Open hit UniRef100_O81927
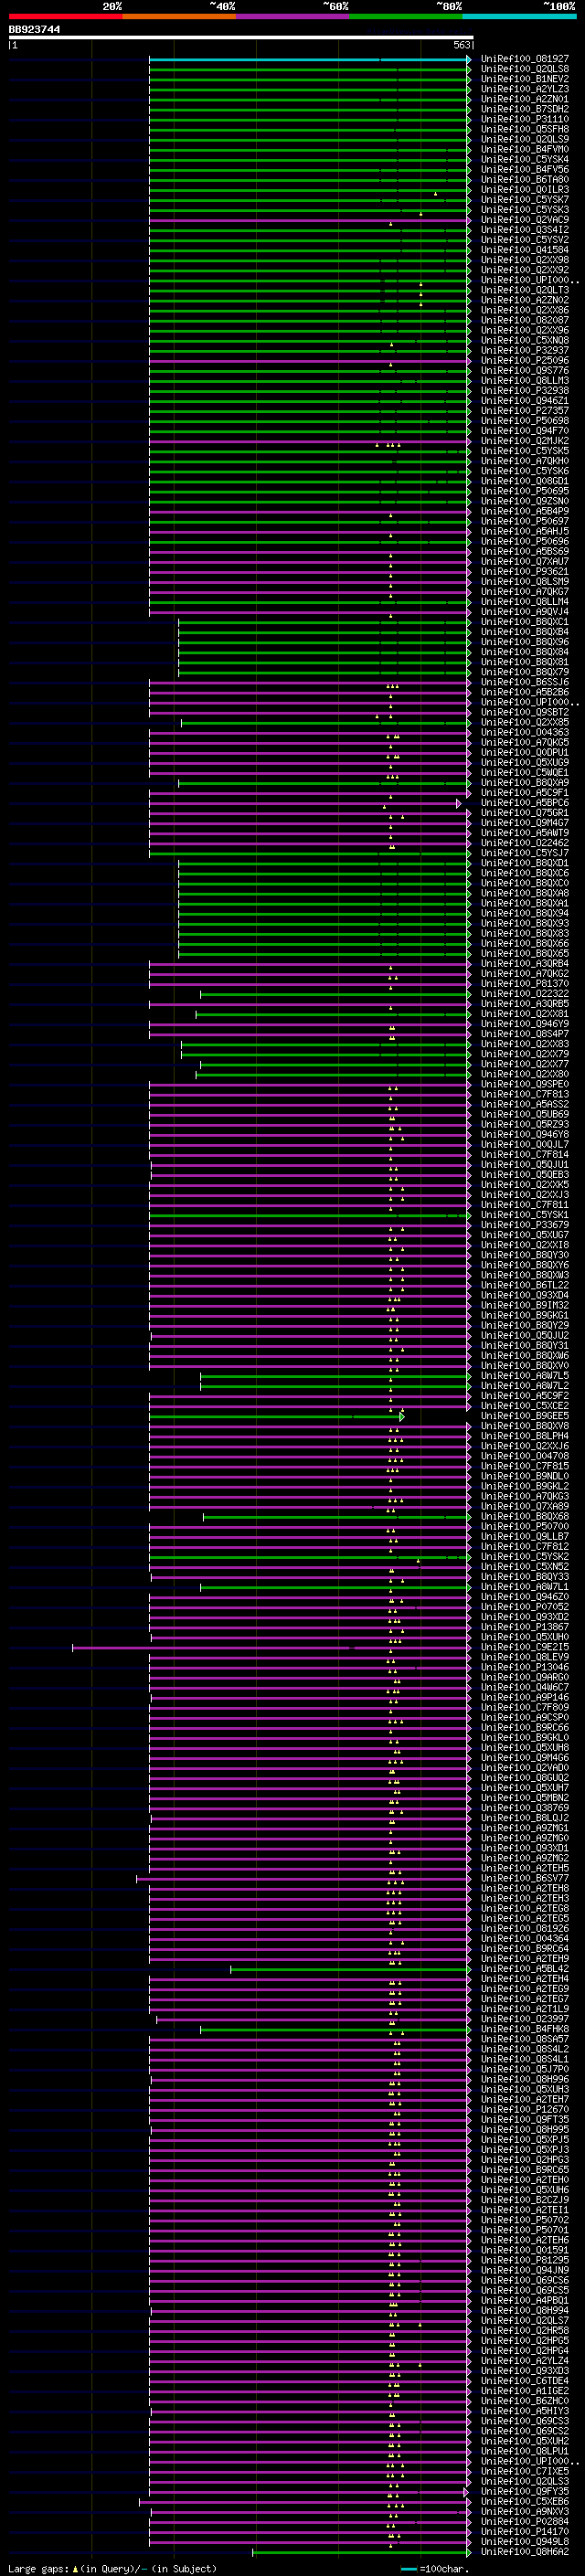This screenshot has width=585, height=2576. click(525, 59)
